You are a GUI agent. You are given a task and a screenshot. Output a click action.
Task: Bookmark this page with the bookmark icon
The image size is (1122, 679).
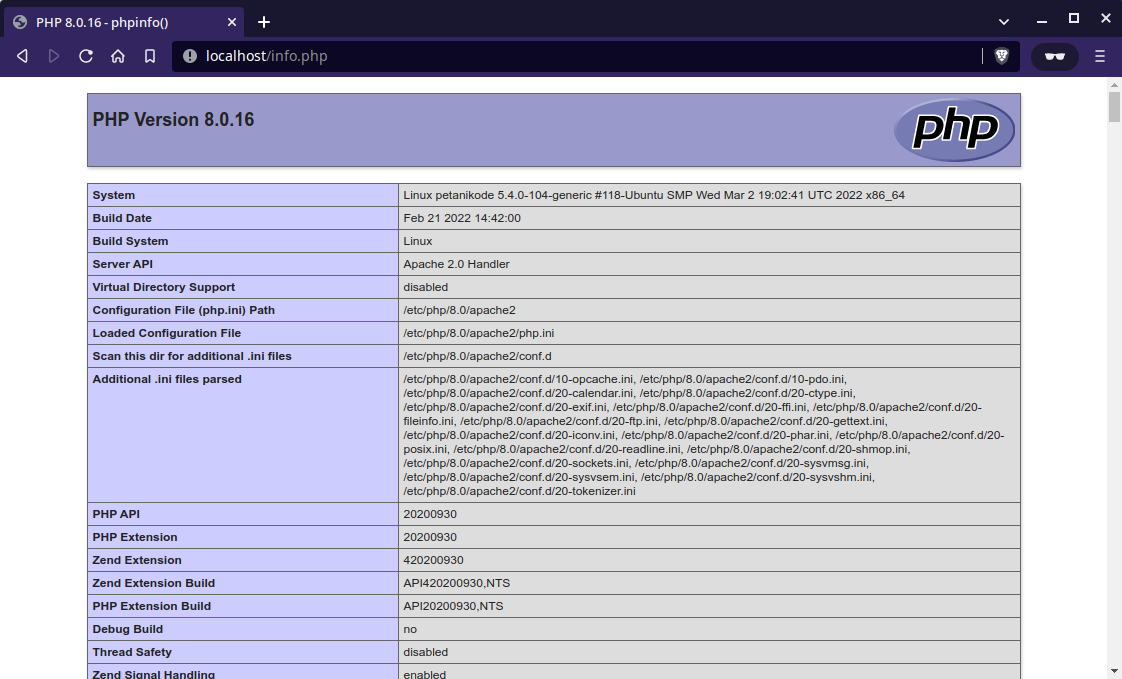click(x=150, y=56)
